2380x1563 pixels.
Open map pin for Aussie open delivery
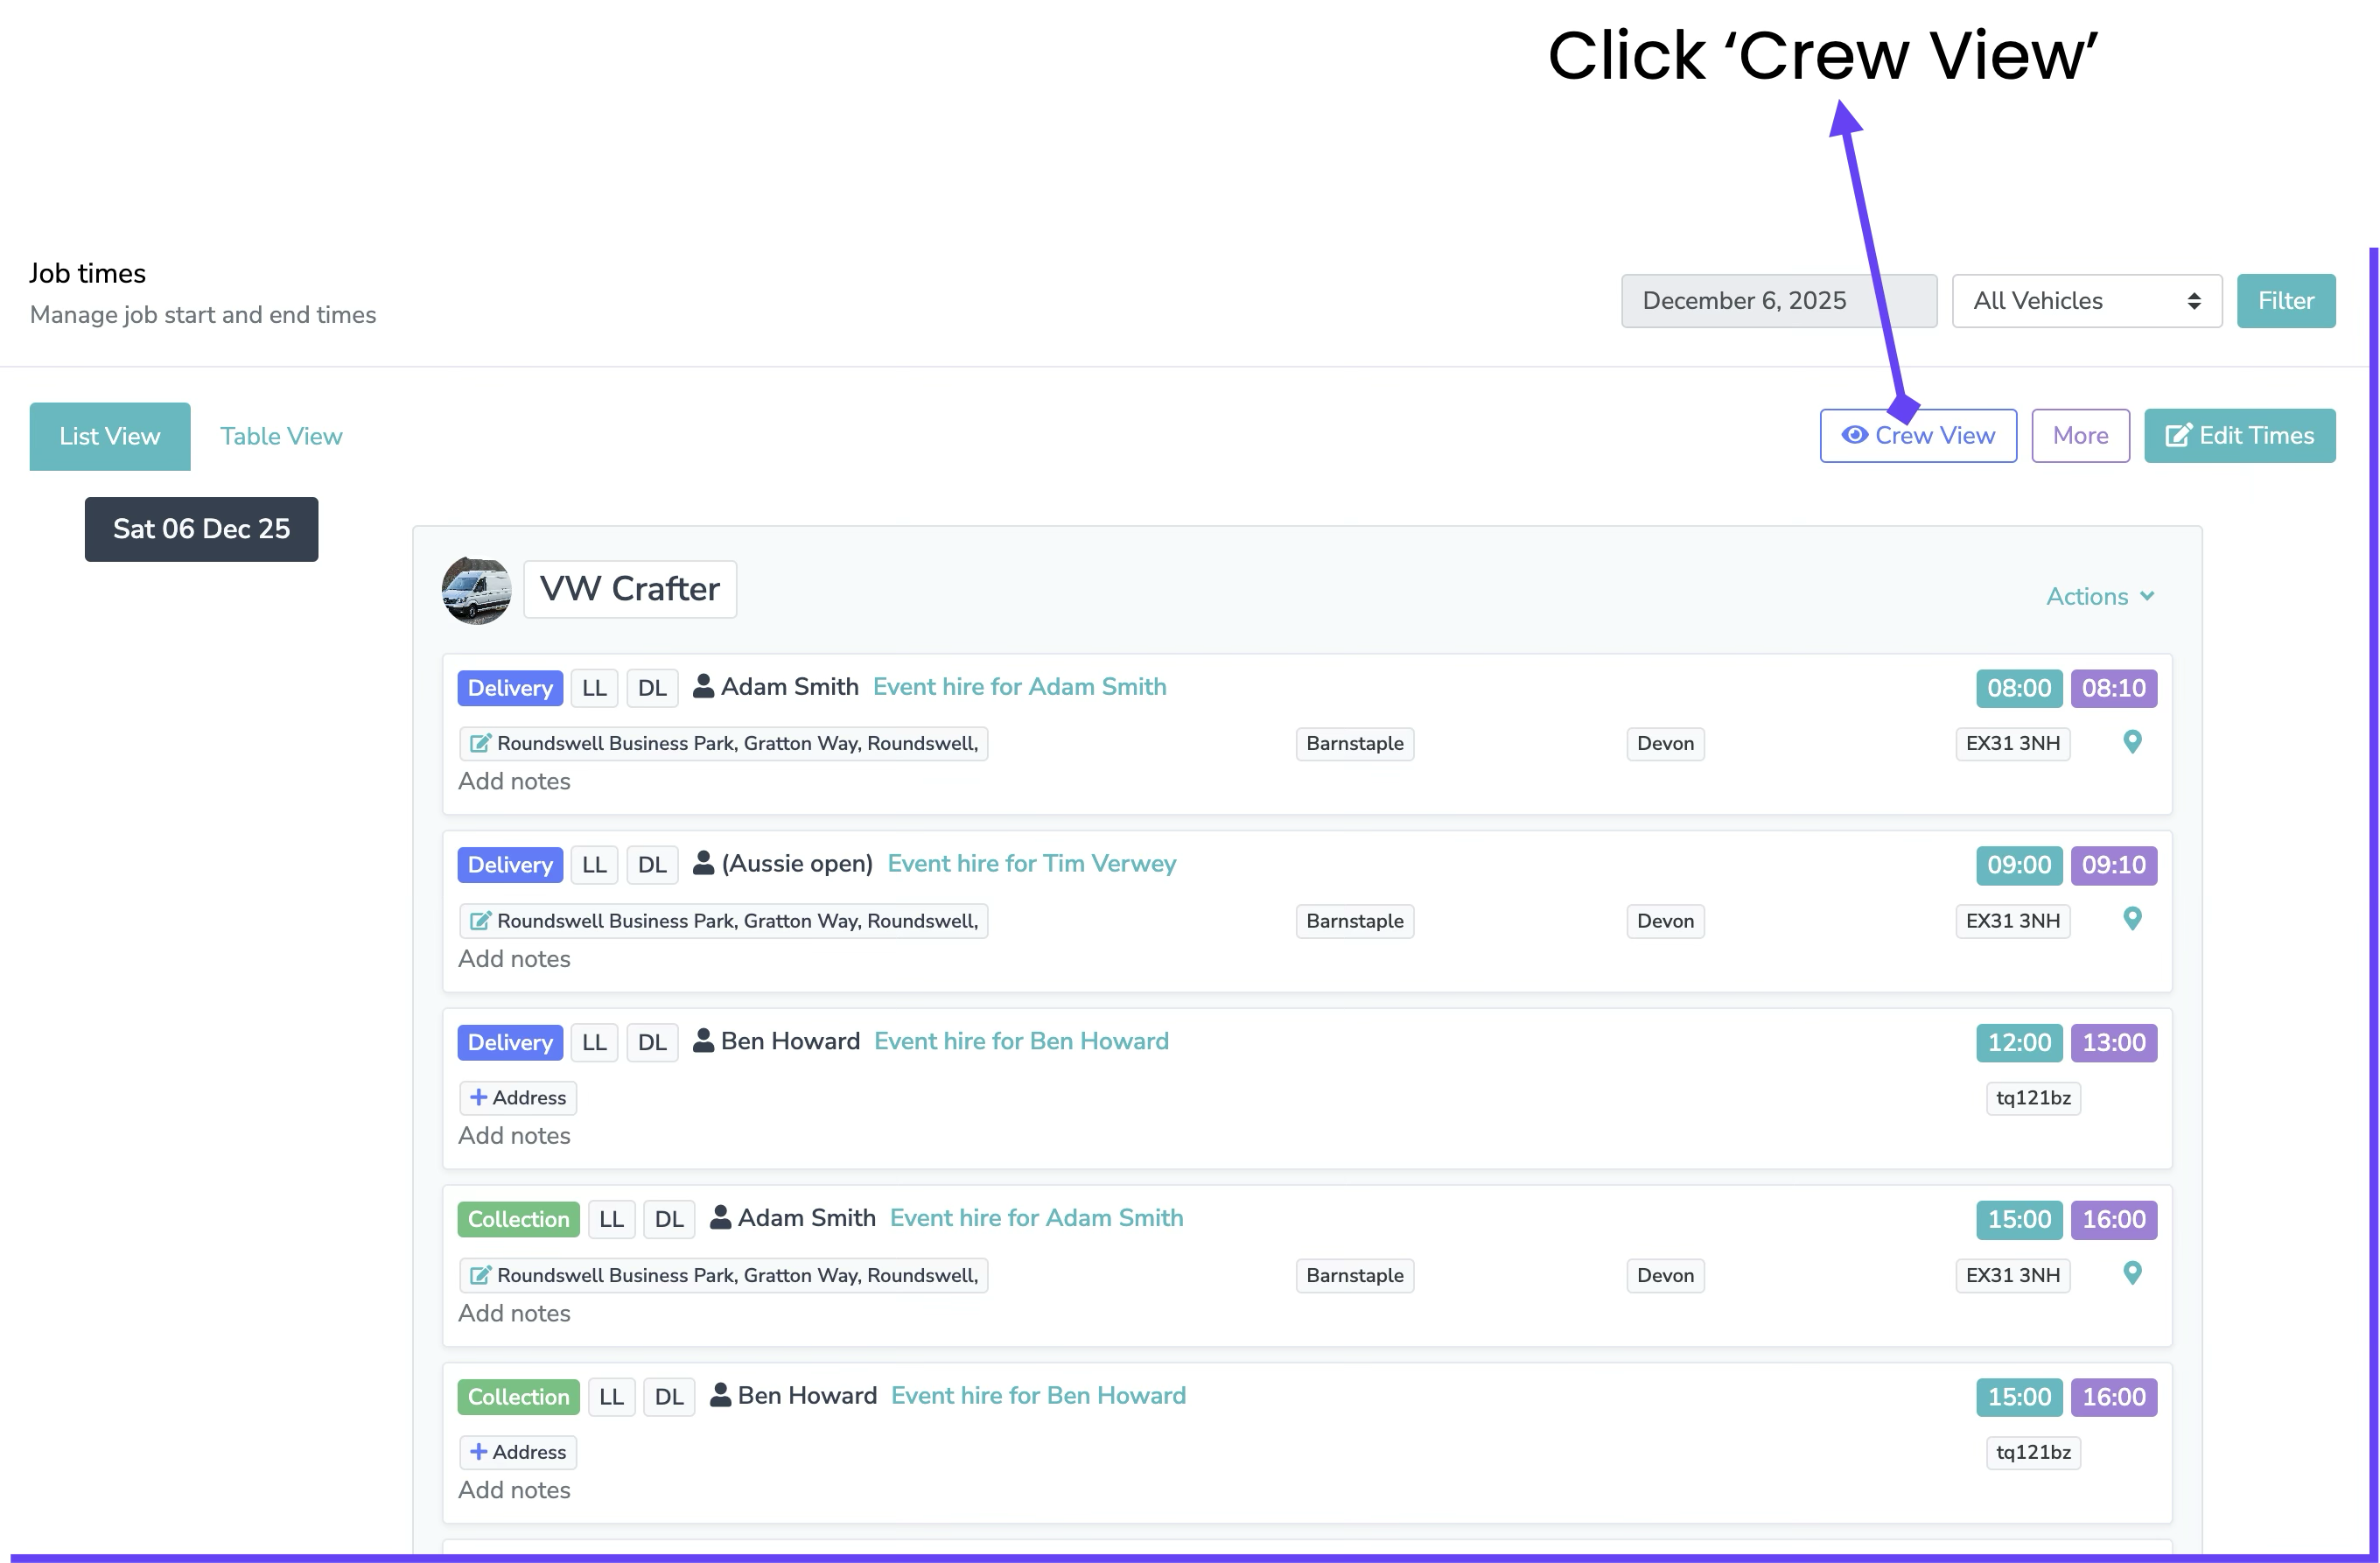tap(2132, 919)
